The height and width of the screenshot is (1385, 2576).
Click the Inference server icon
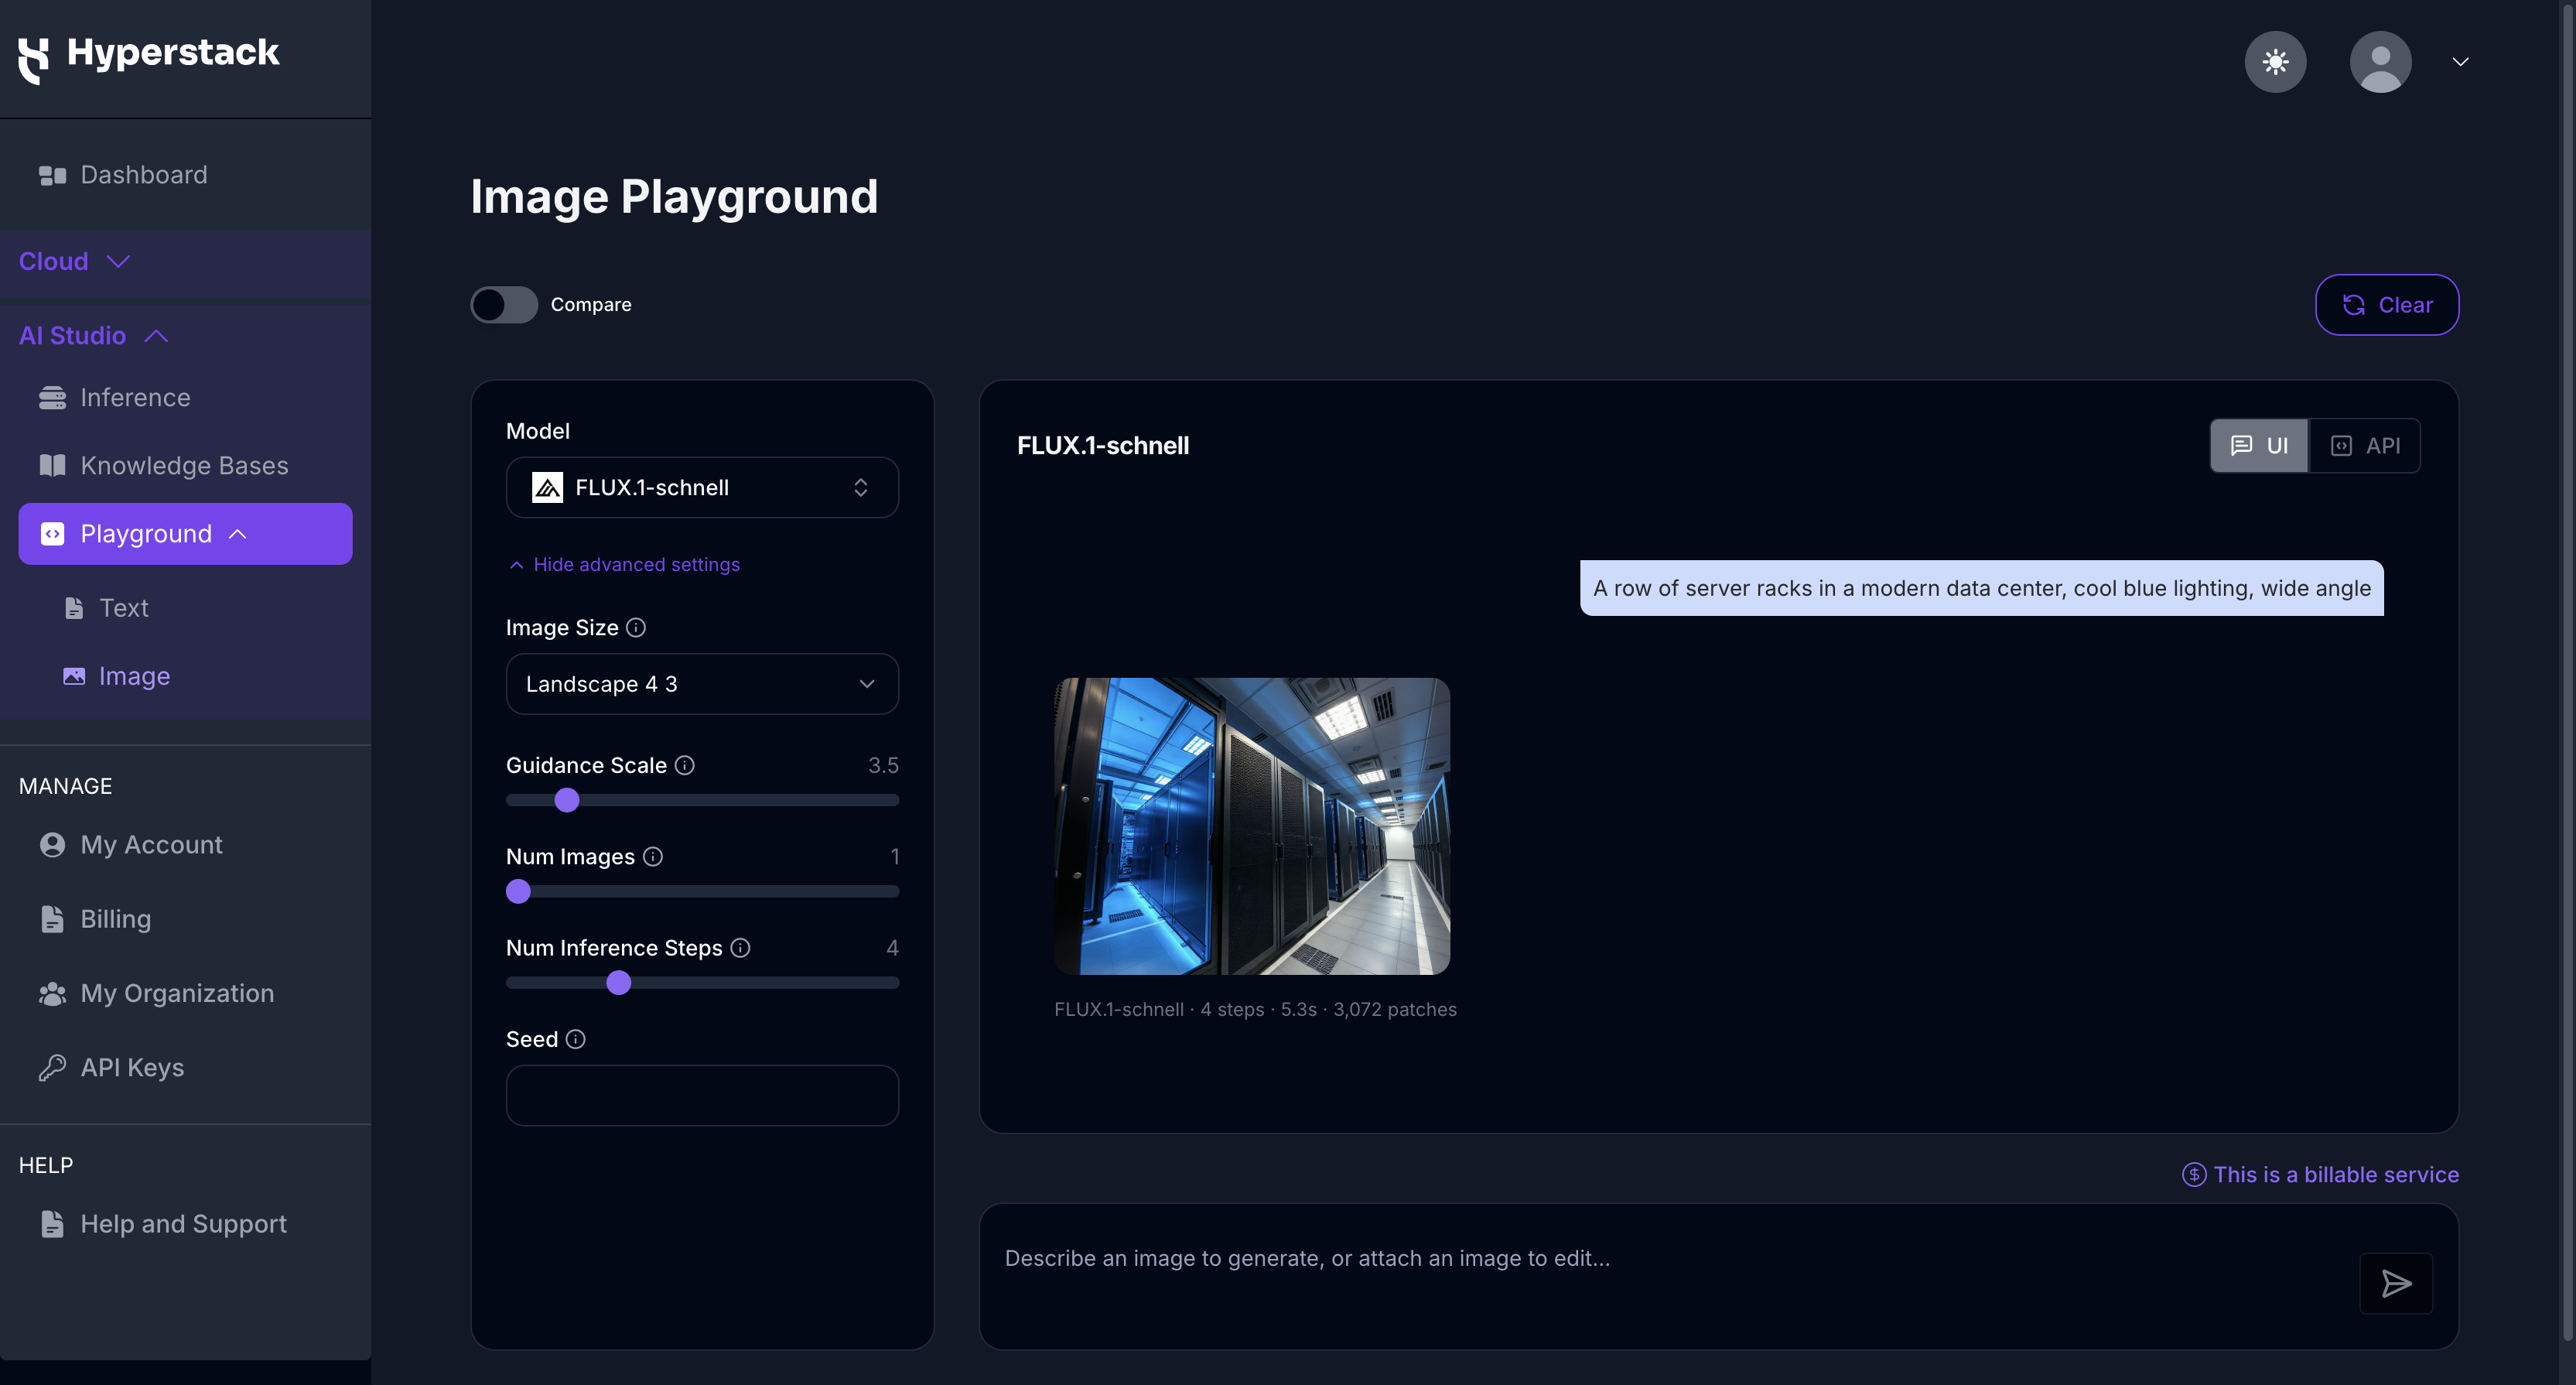pyautogui.click(x=52, y=398)
